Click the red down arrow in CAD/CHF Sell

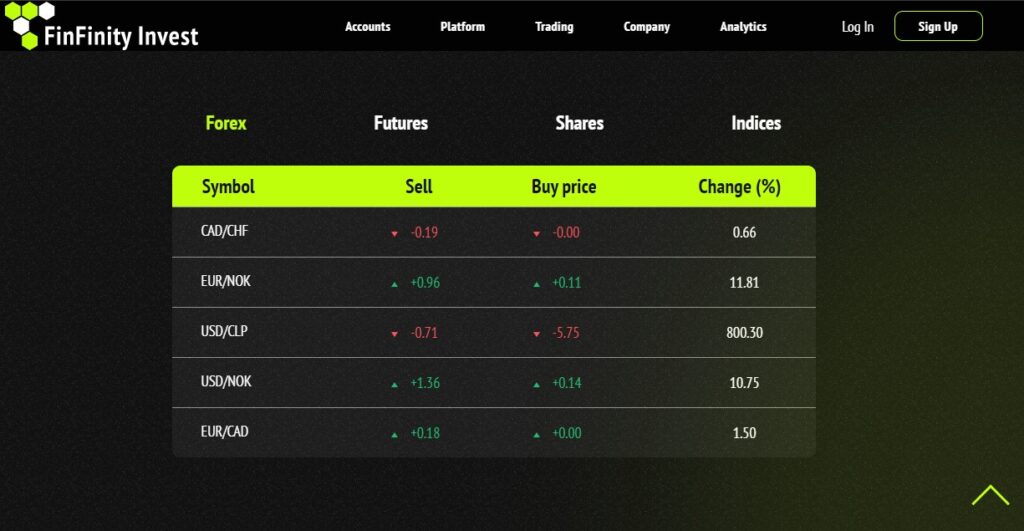tap(394, 234)
